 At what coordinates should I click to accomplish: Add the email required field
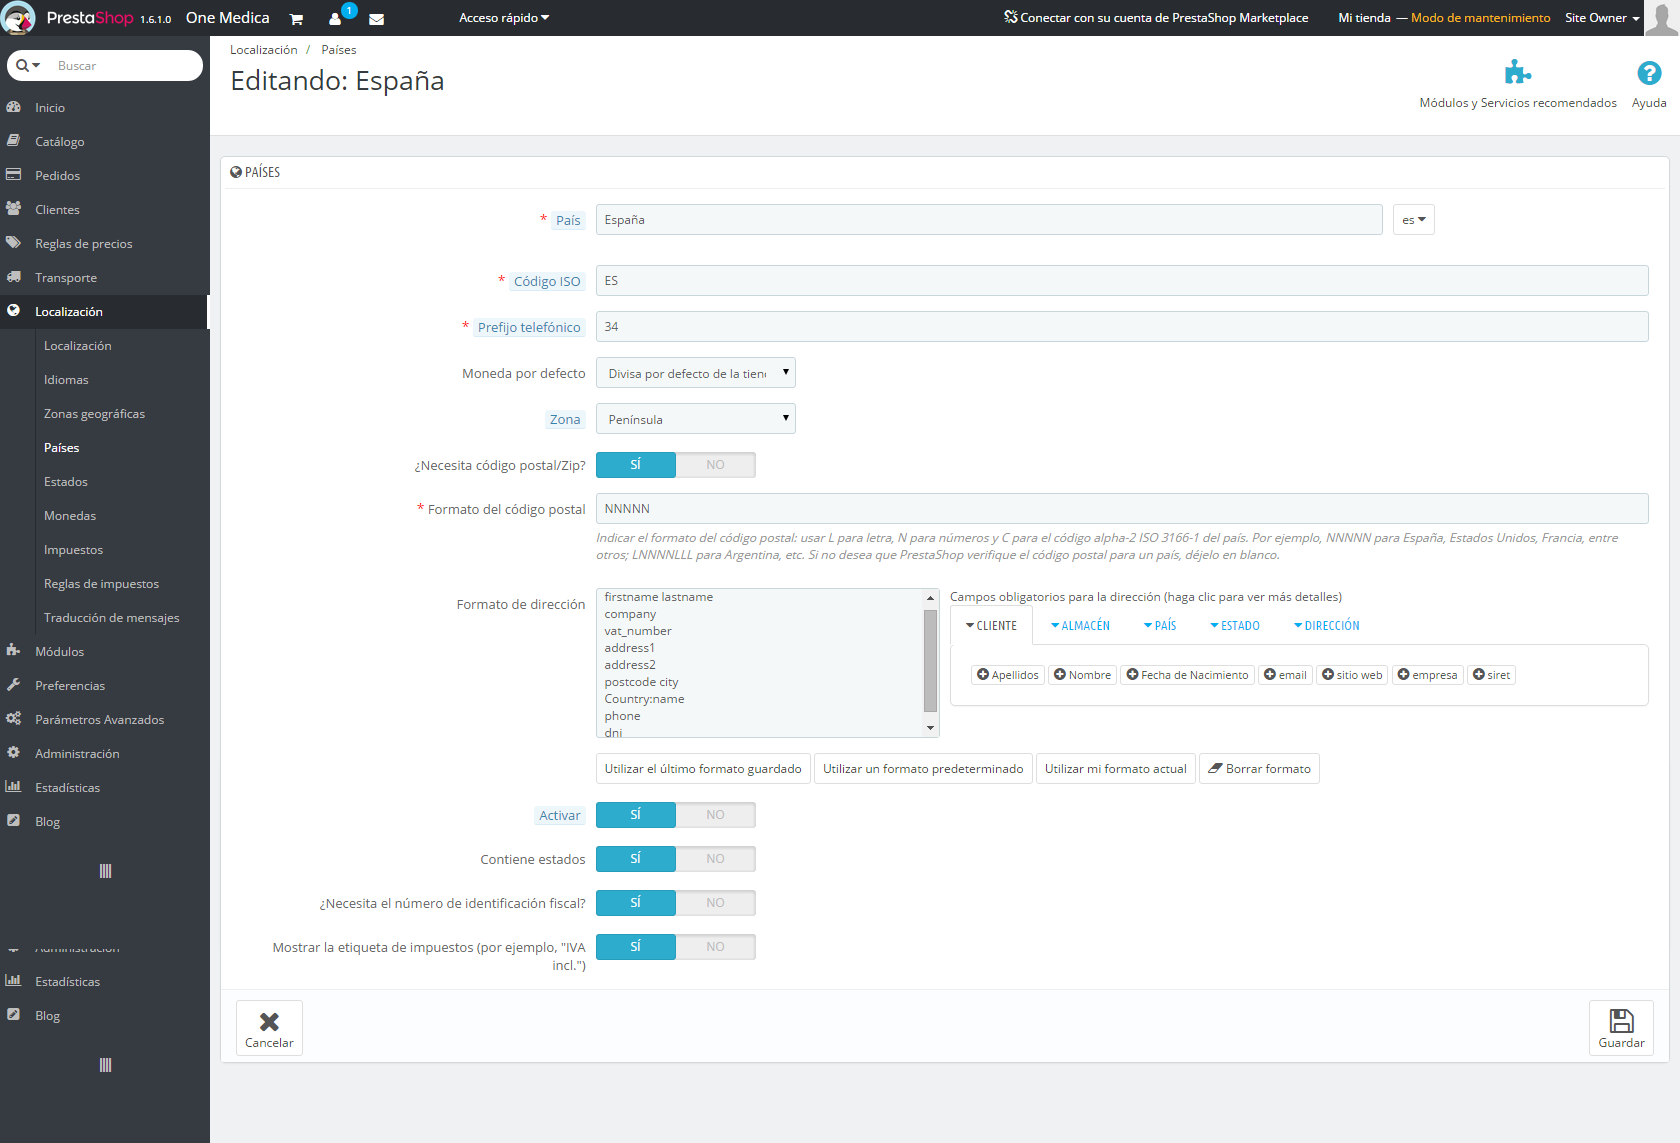1285,675
